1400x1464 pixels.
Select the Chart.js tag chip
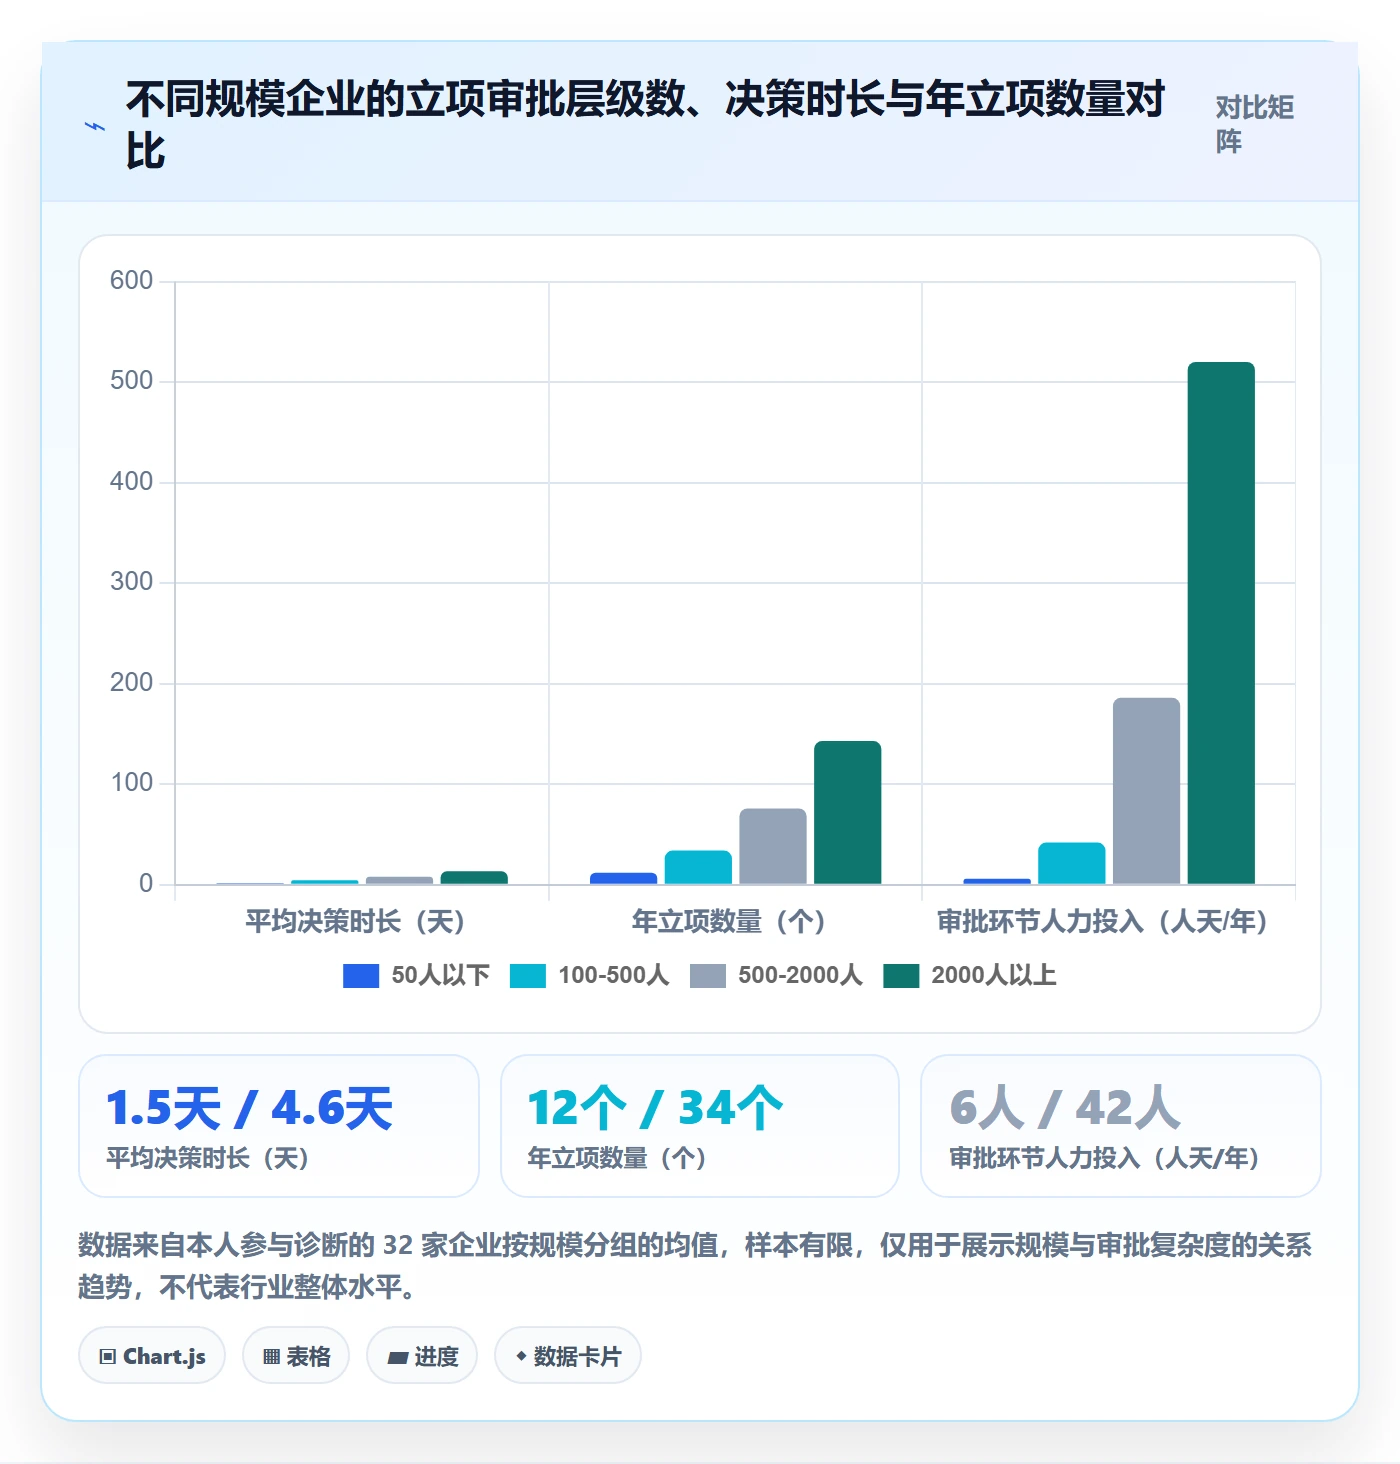[152, 1356]
